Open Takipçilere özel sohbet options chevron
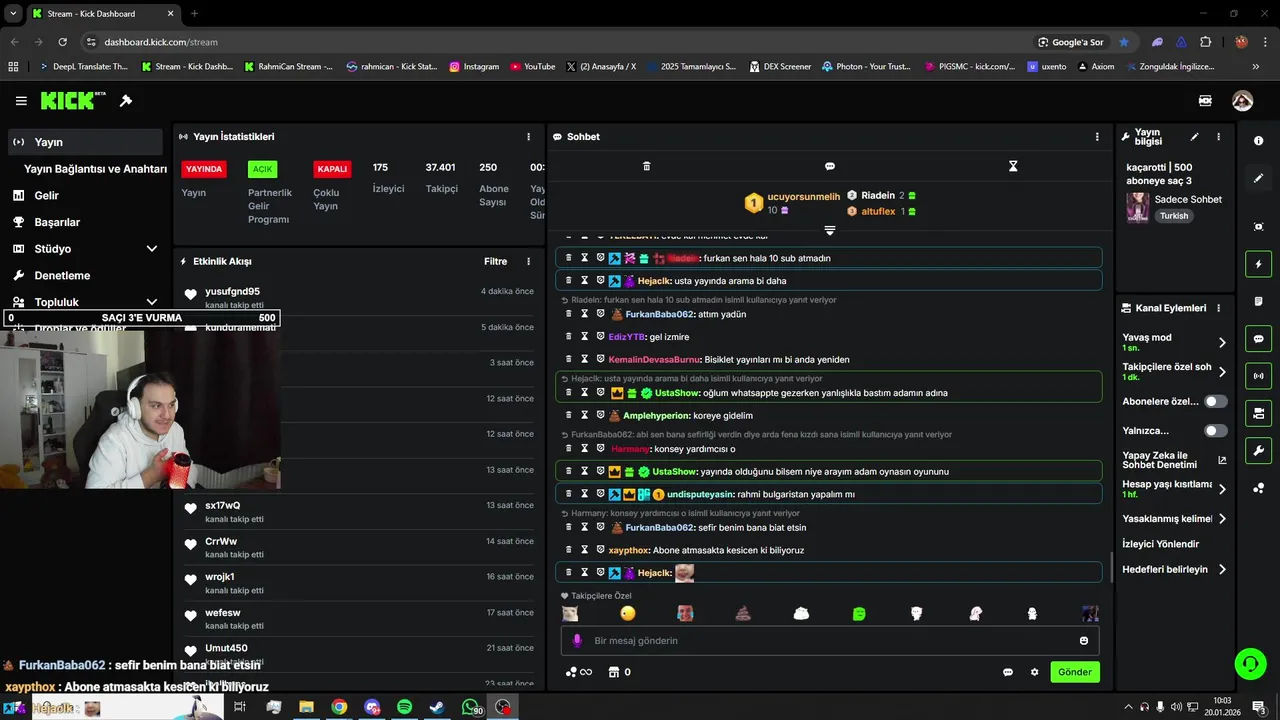1280x720 pixels. tap(1222, 372)
